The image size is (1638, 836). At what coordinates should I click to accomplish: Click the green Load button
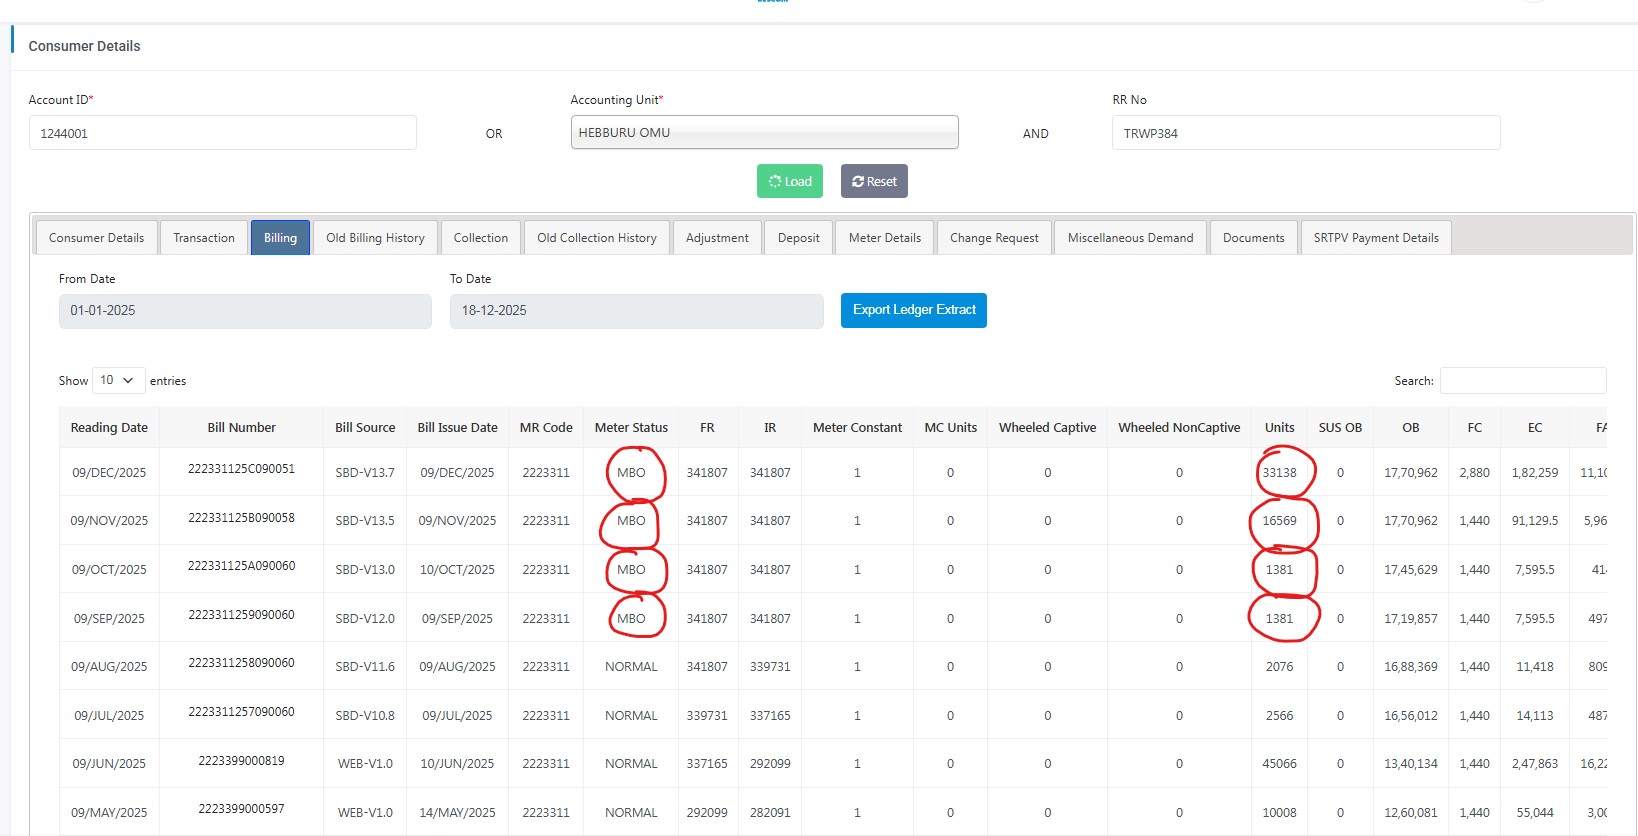coord(789,181)
